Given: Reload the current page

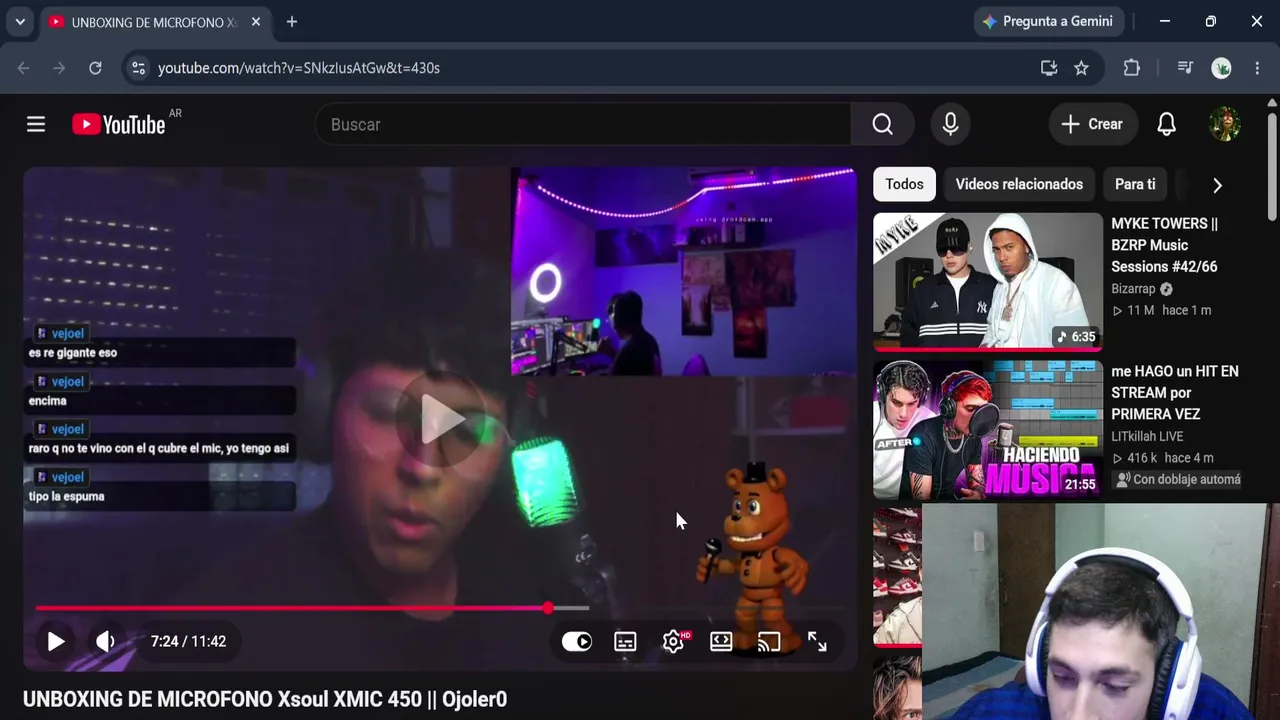Looking at the screenshot, I should click(x=95, y=68).
